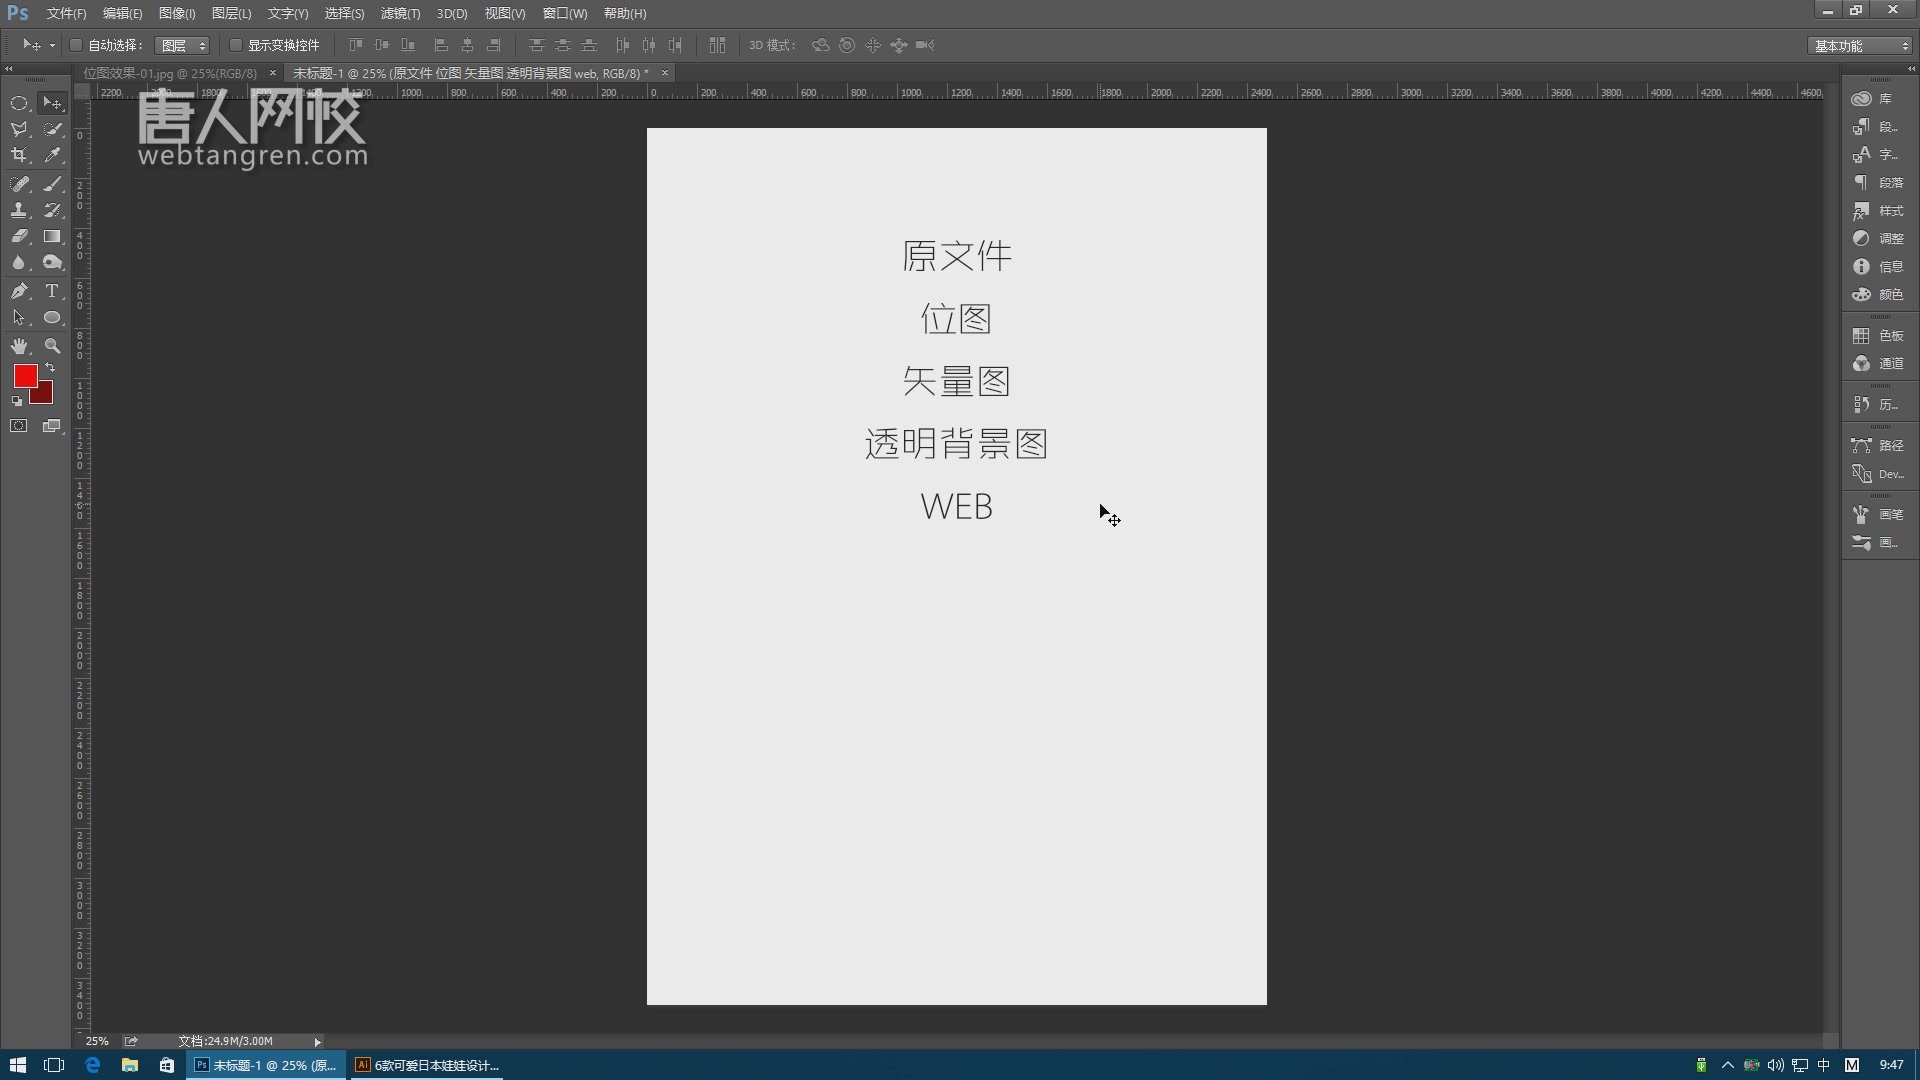Viewport: 1920px width, 1080px height.
Task: Select the Eyedropper tool
Action: tap(53, 156)
